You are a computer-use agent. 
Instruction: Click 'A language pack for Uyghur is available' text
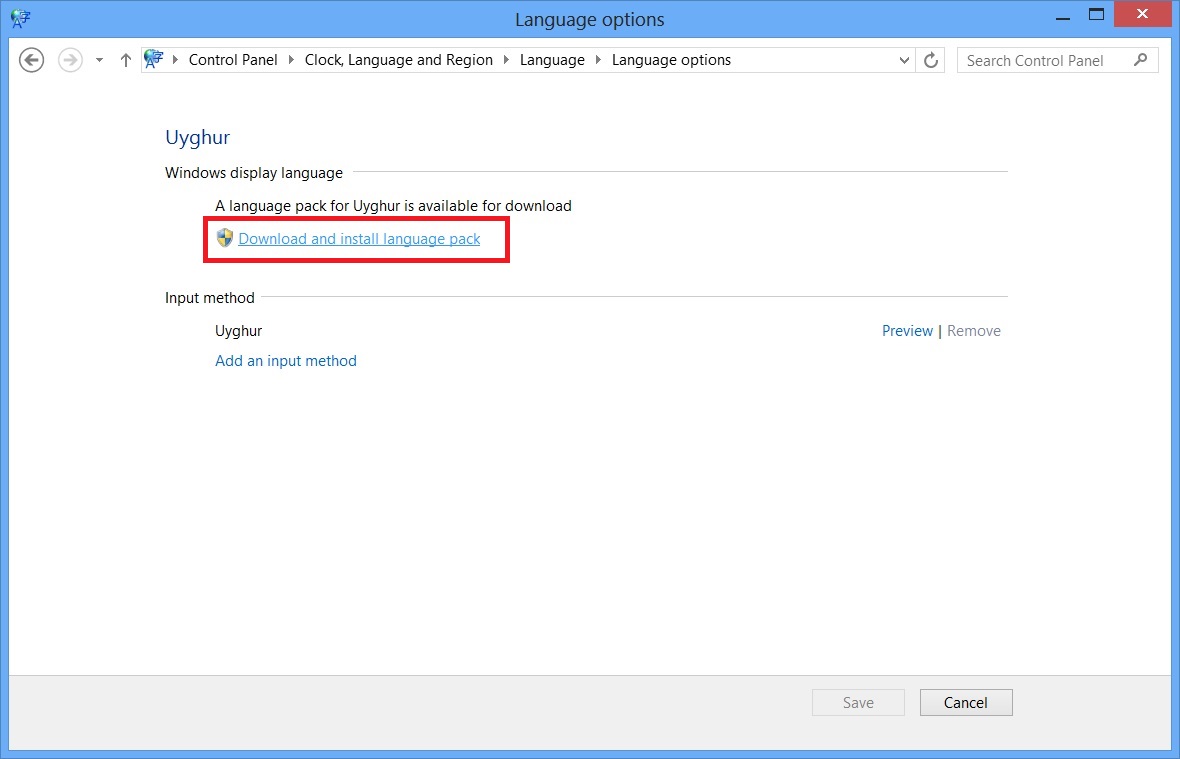point(393,206)
